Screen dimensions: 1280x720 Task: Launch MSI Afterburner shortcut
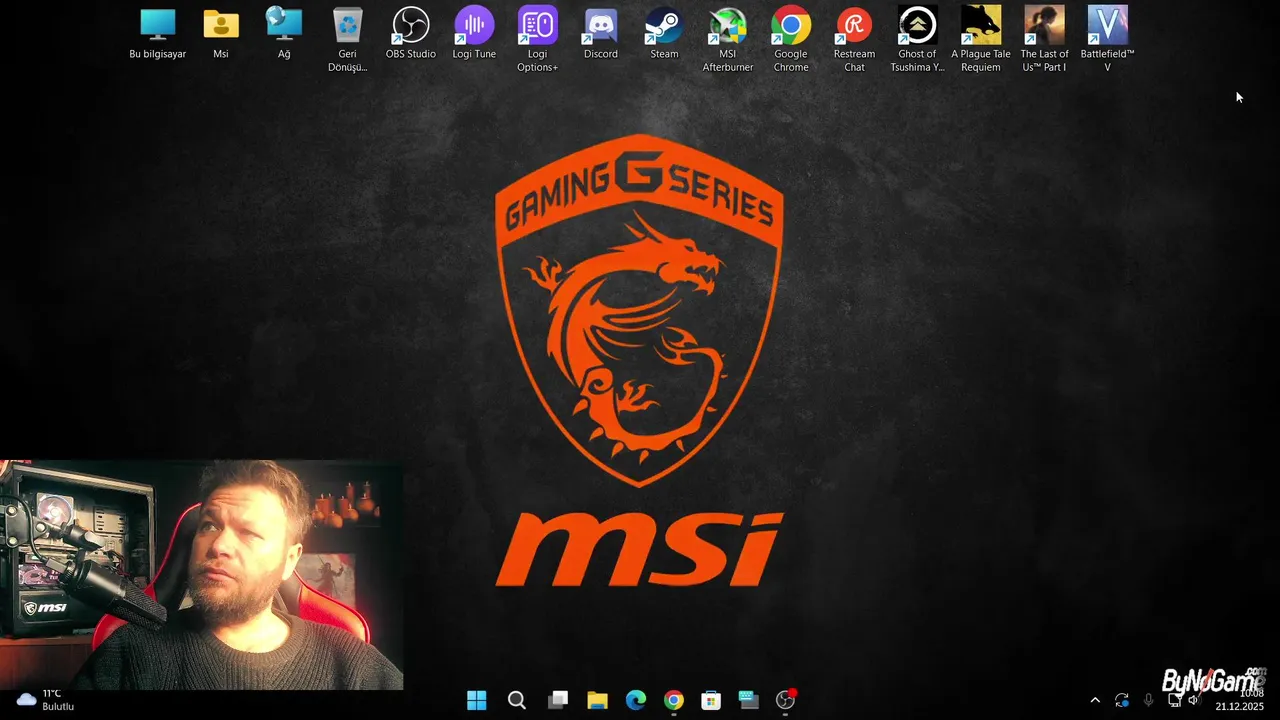[x=727, y=40]
